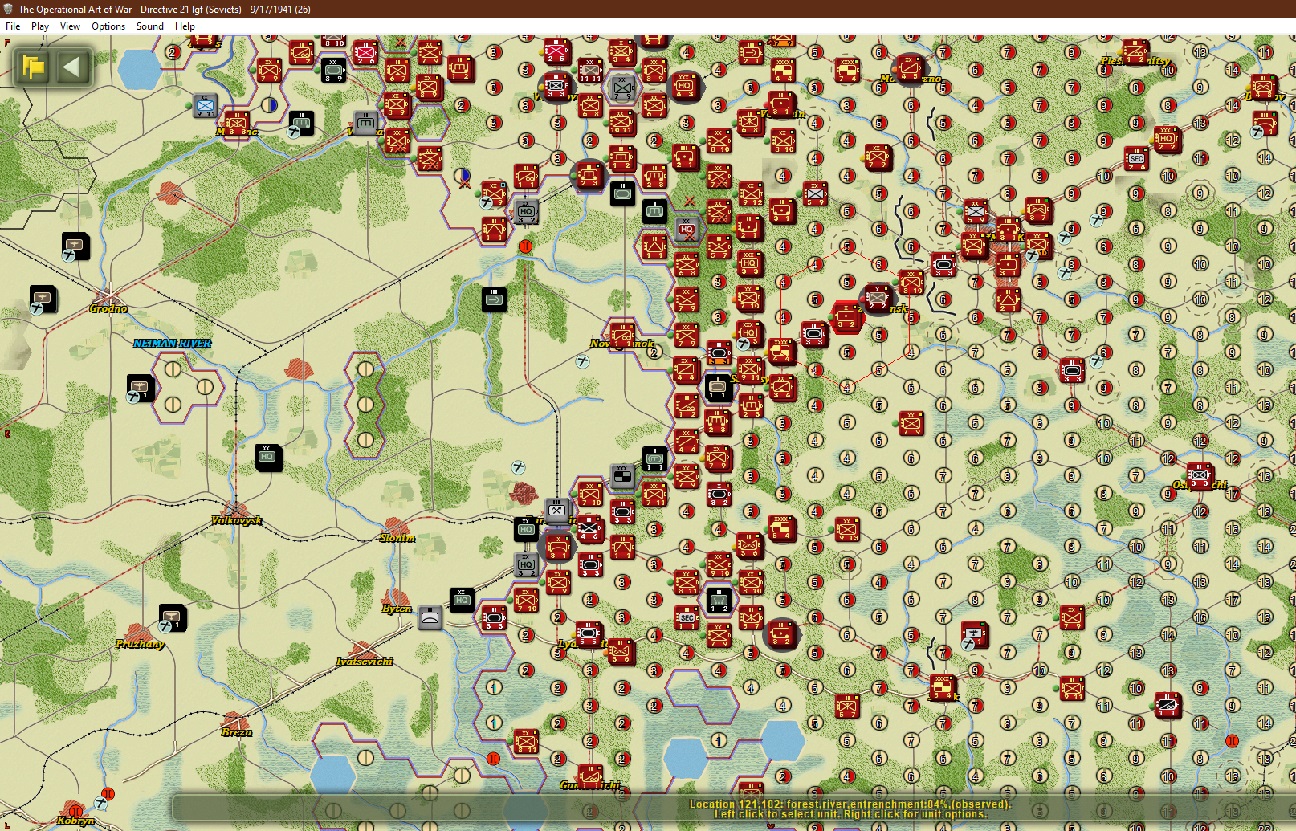Click airfield plane marker northwest of Slonim

coord(518,466)
